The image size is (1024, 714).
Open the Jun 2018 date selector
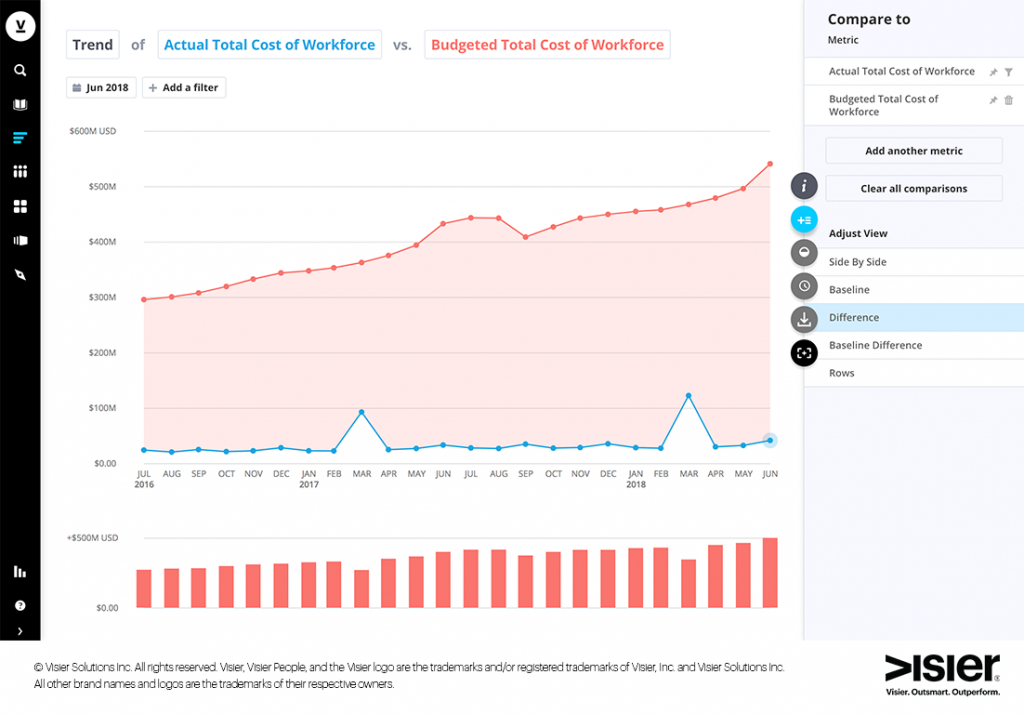(x=101, y=87)
